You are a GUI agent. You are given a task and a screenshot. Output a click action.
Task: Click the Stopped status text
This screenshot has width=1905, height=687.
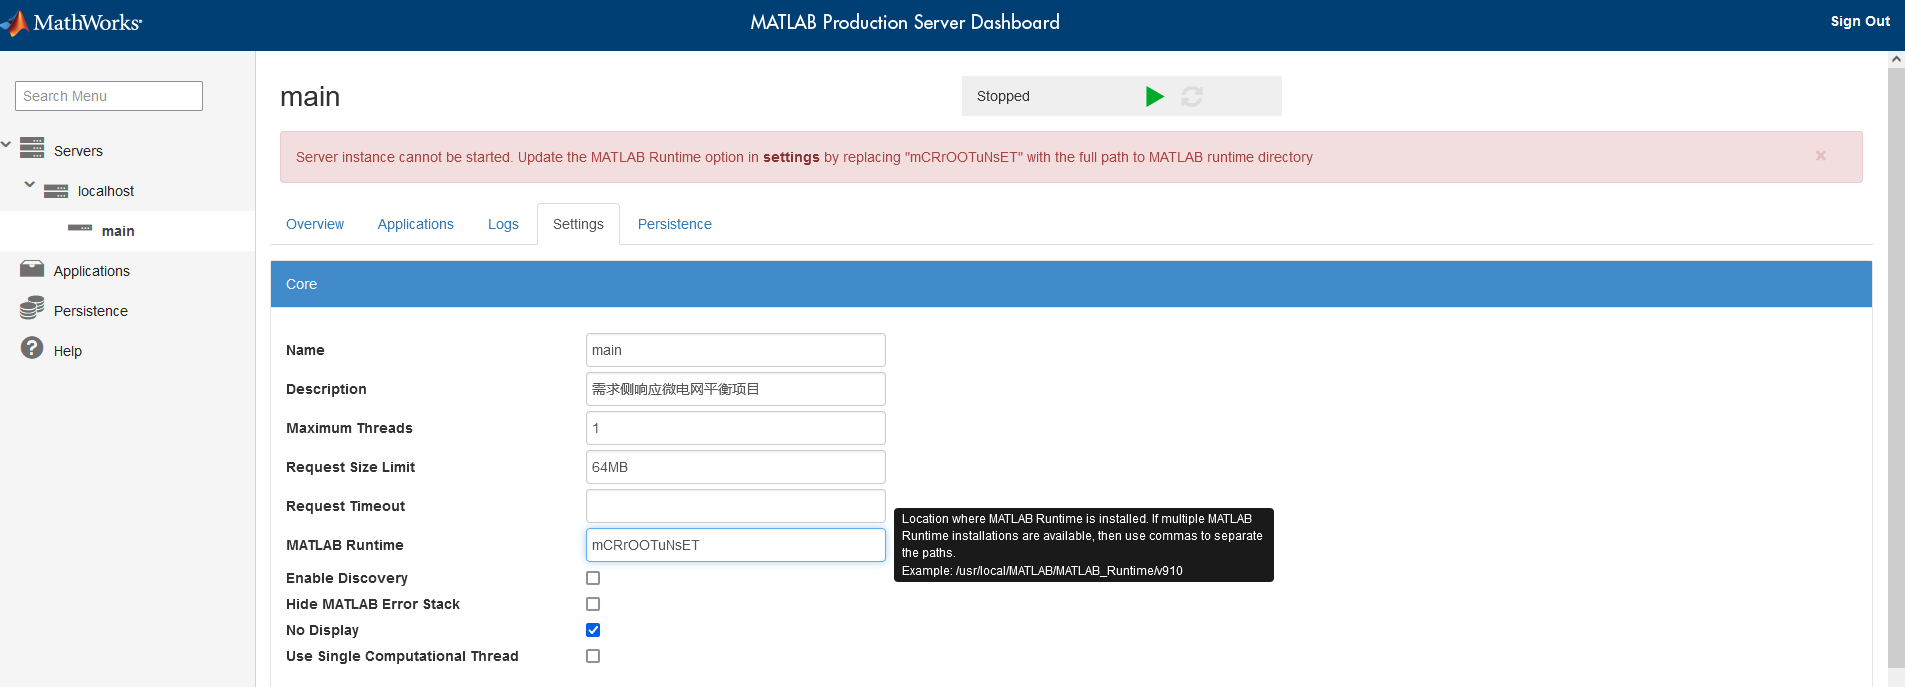point(1003,96)
